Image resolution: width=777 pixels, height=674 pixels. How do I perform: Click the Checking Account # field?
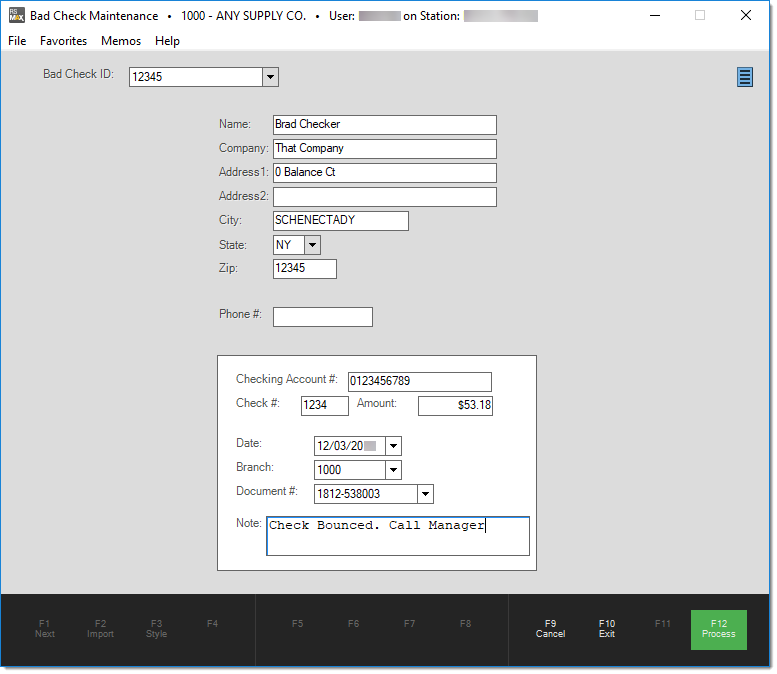point(421,382)
